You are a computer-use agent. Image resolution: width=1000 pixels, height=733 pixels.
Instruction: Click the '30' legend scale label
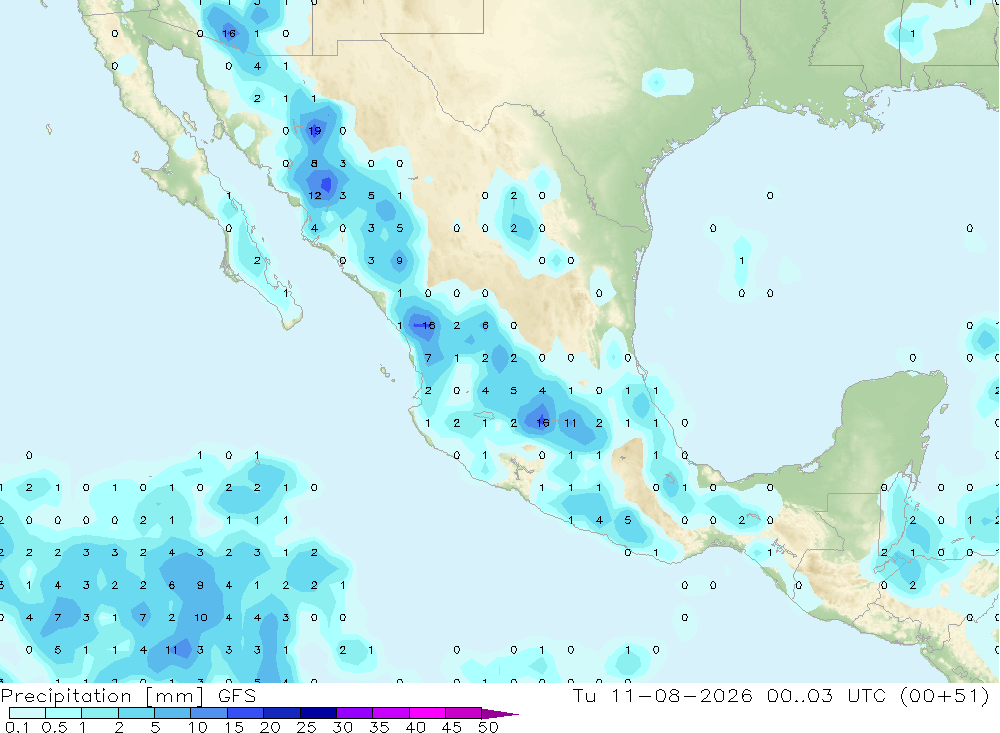tap(342, 727)
